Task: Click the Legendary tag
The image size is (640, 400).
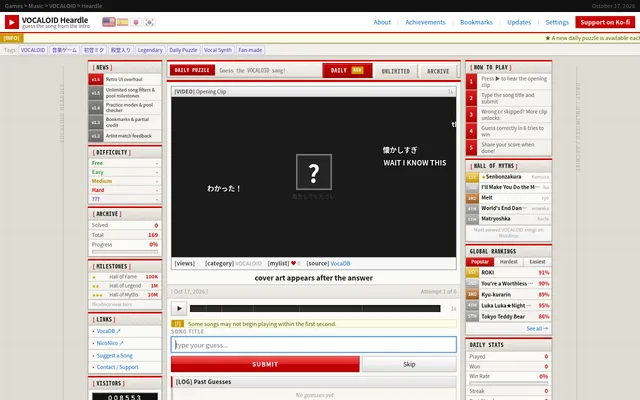Action: [150, 50]
